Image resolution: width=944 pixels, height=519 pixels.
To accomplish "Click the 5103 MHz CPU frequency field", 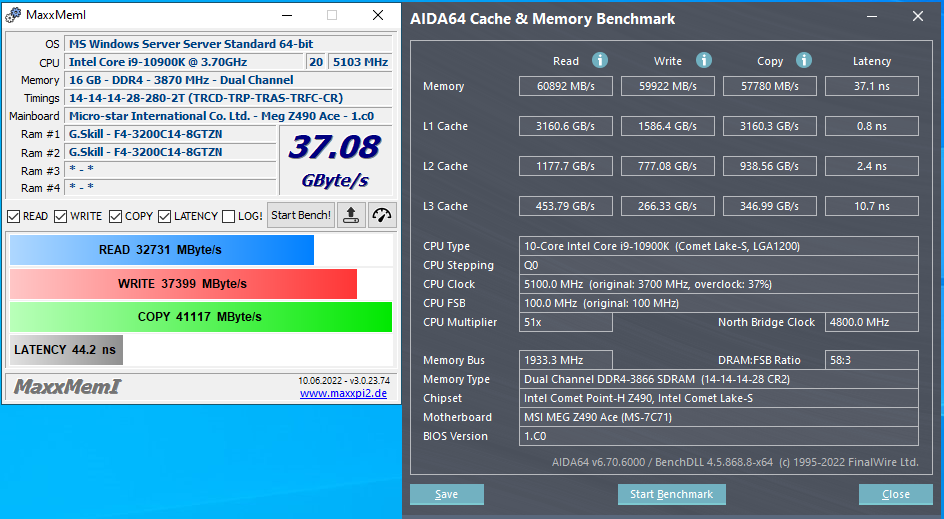I will coord(360,62).
